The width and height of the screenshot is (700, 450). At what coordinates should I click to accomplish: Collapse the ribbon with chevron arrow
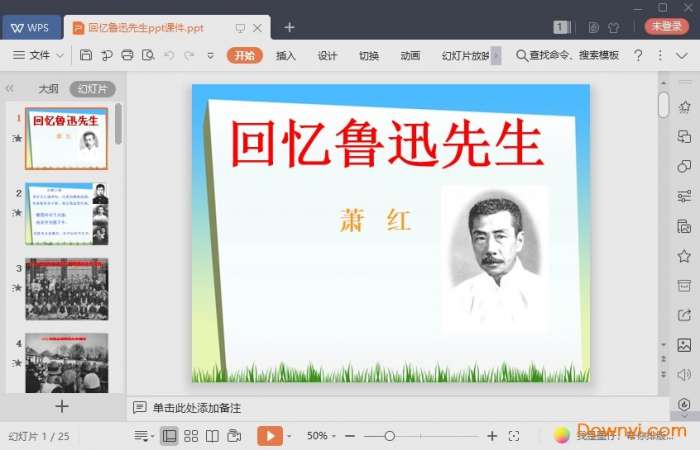pos(682,56)
